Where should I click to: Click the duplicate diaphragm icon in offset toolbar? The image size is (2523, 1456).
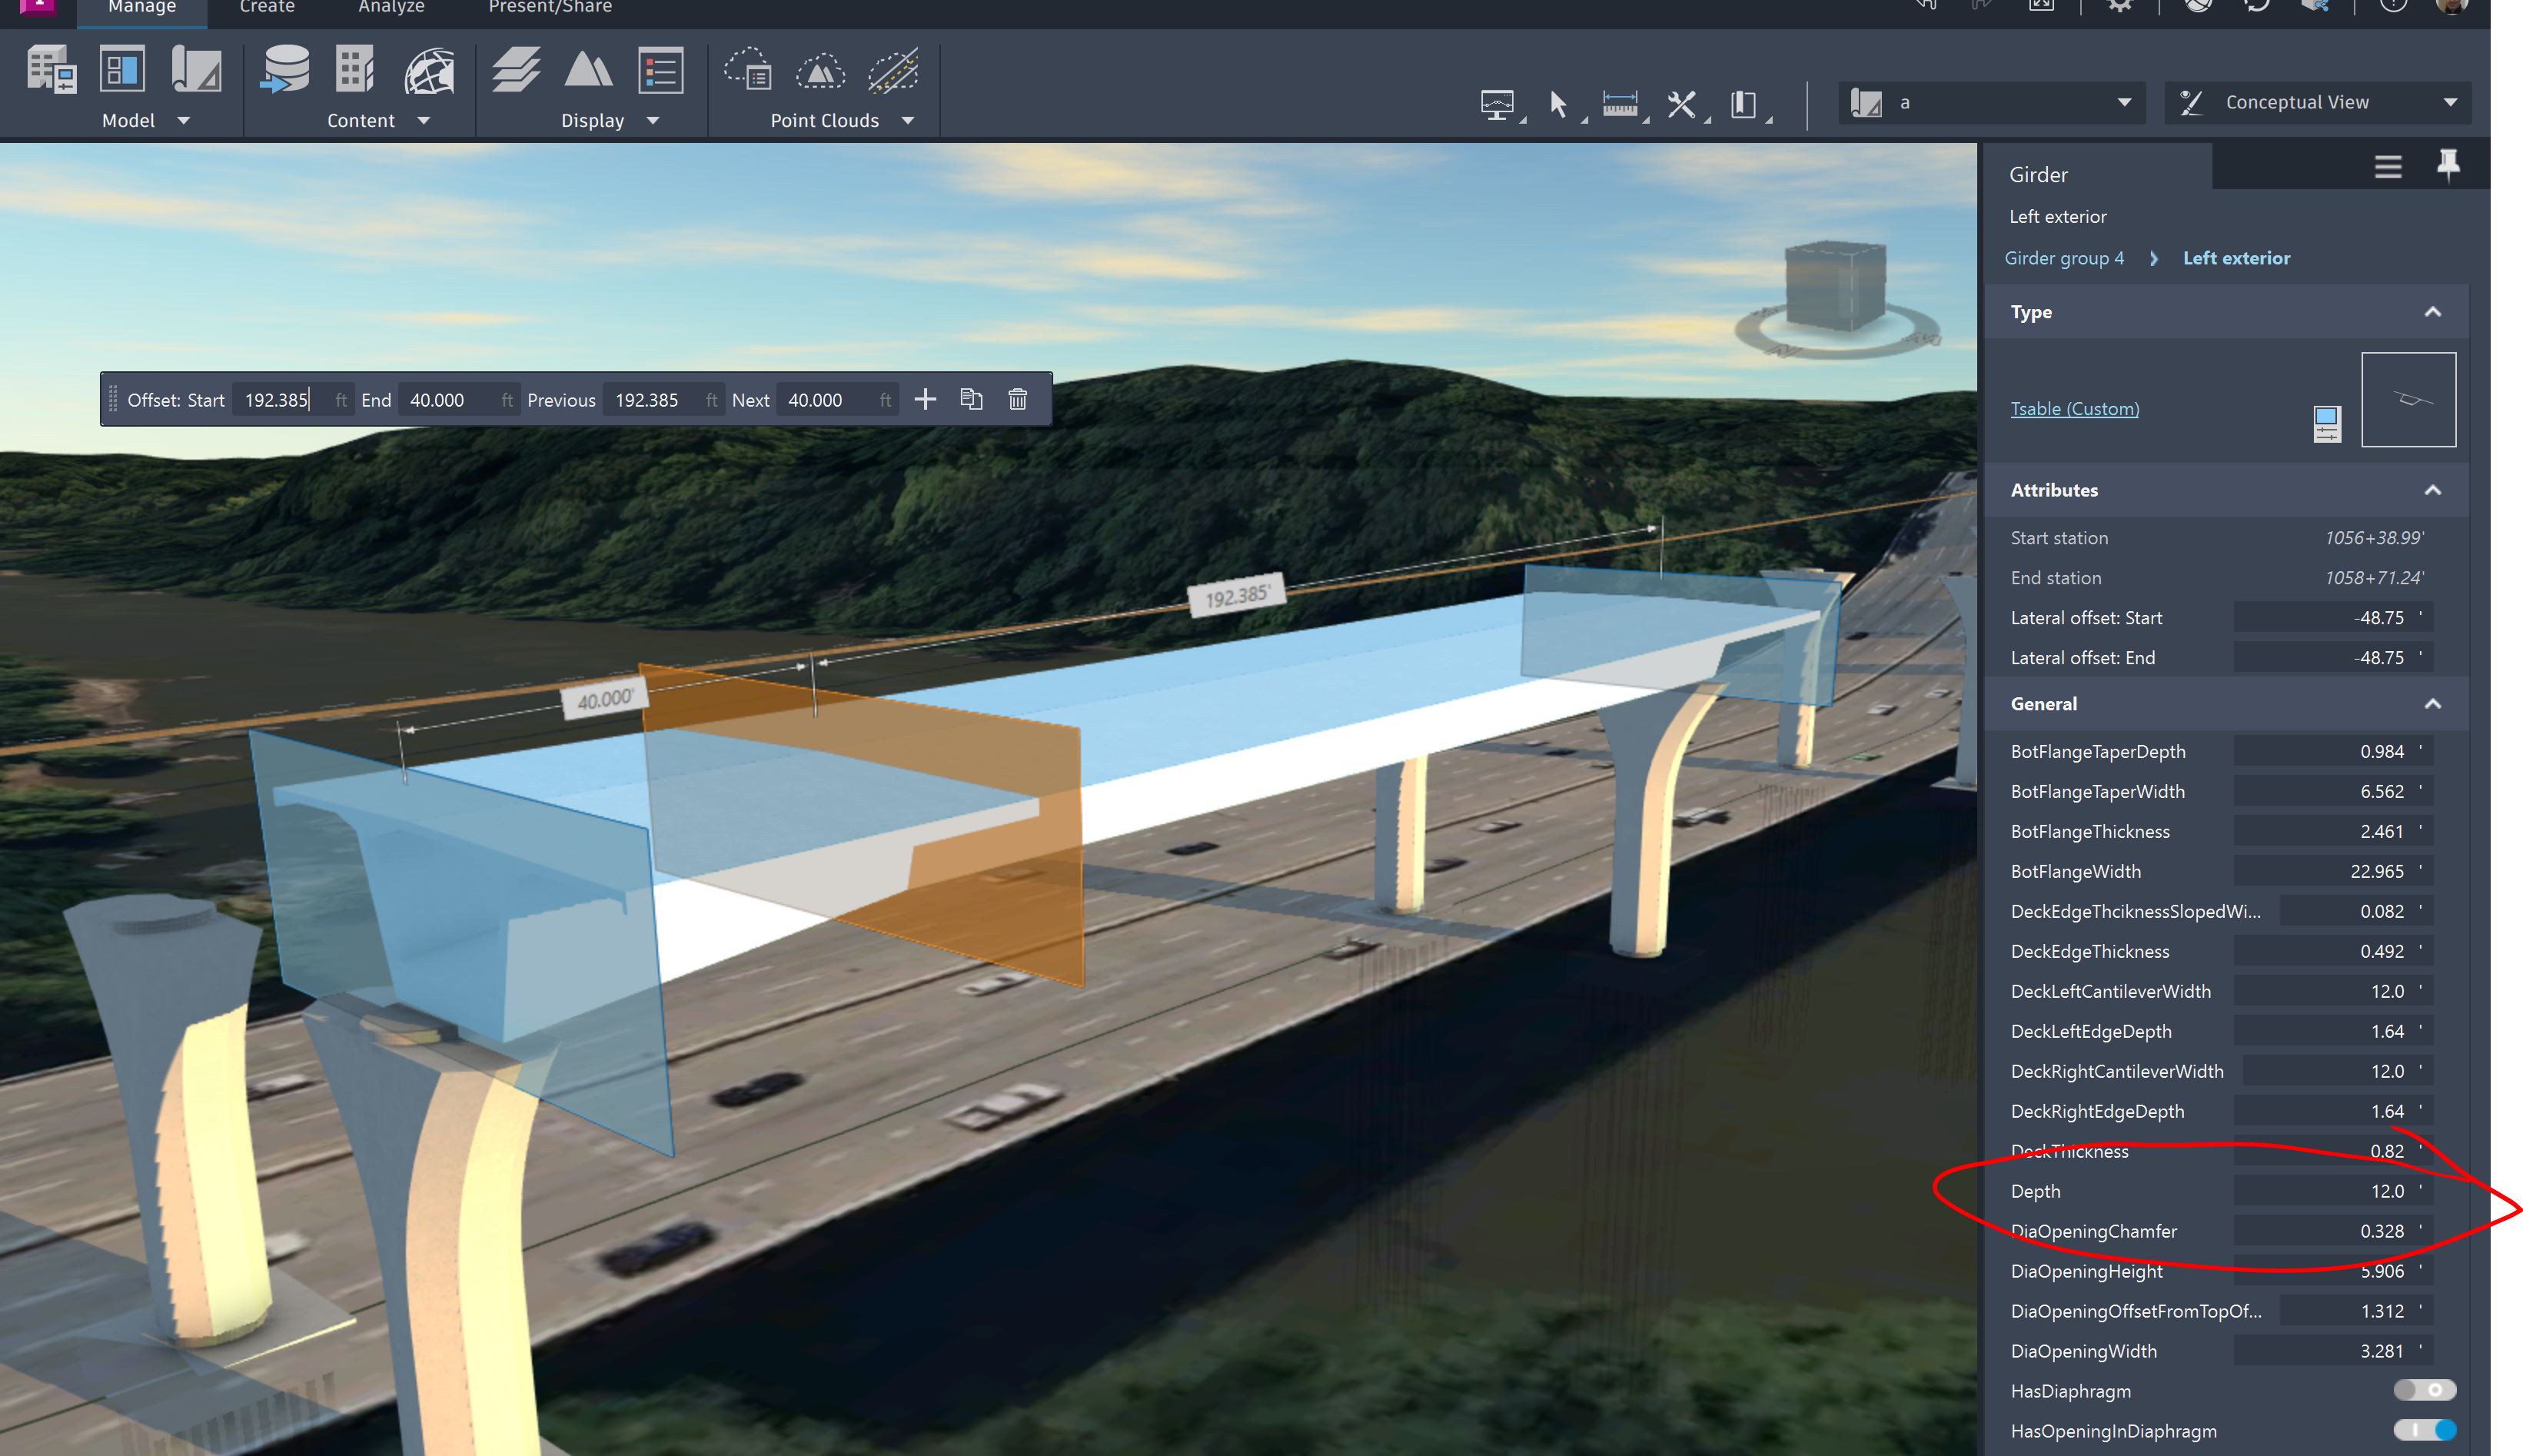(x=971, y=399)
